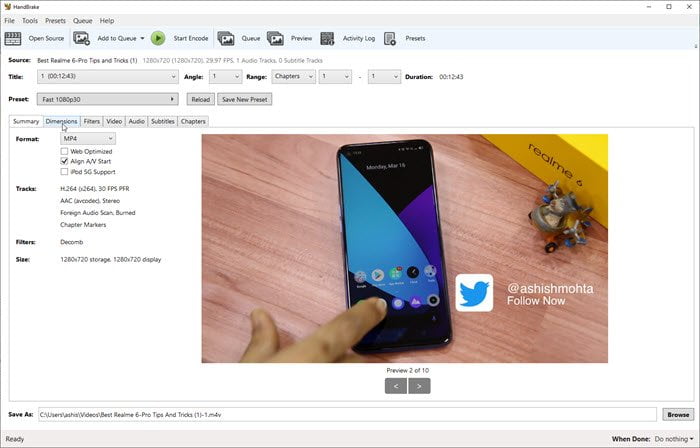Screen dimensions: 700x448
Task: Click the 'Decomb' filter text
Action: (71, 242)
